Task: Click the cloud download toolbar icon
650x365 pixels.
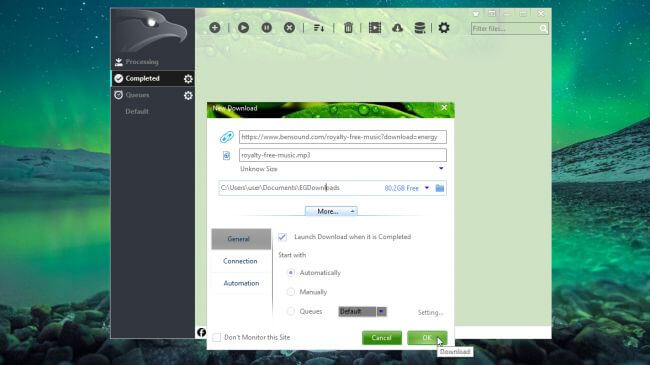Action: [x=398, y=28]
